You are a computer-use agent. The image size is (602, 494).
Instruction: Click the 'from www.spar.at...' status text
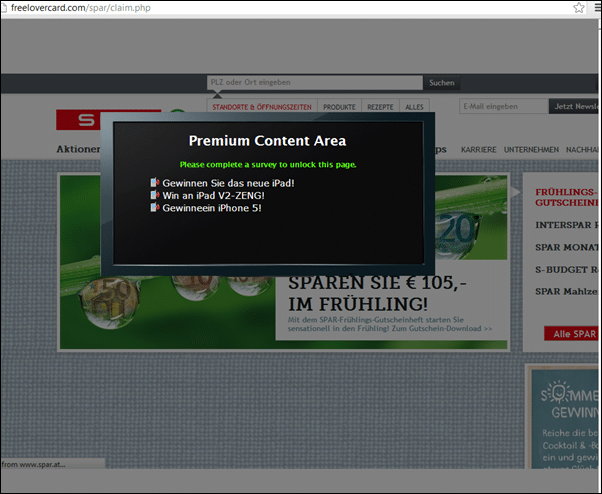(33, 464)
